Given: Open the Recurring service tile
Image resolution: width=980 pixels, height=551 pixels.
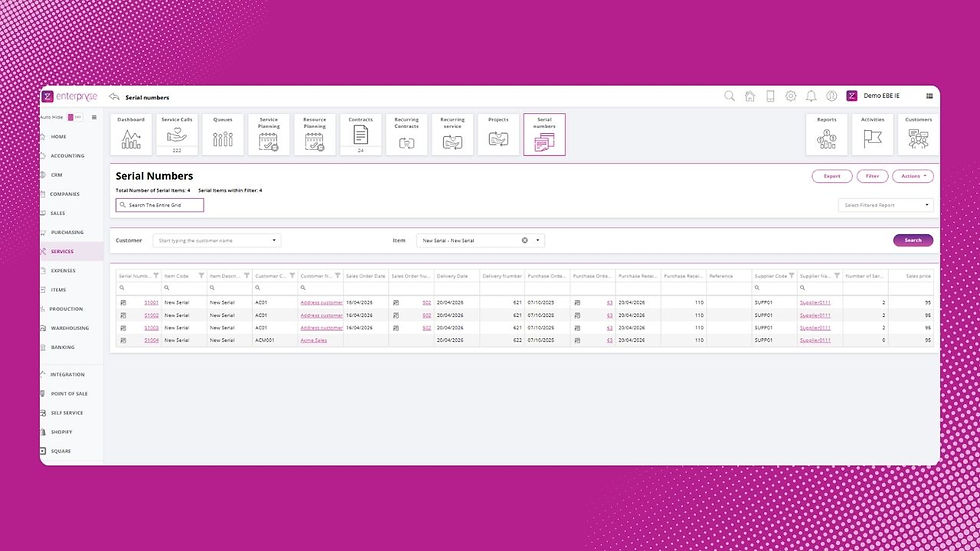Looking at the screenshot, I should point(452,134).
